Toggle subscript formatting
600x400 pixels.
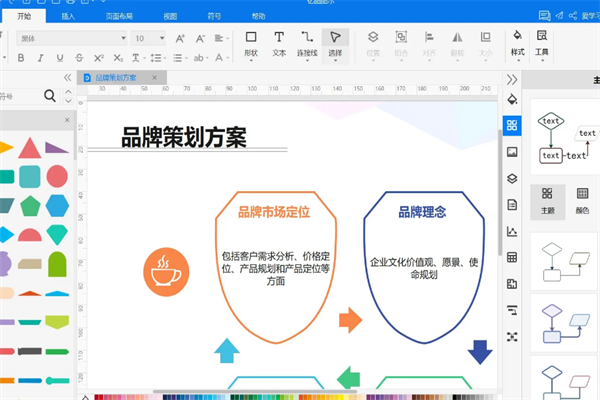tap(118, 58)
